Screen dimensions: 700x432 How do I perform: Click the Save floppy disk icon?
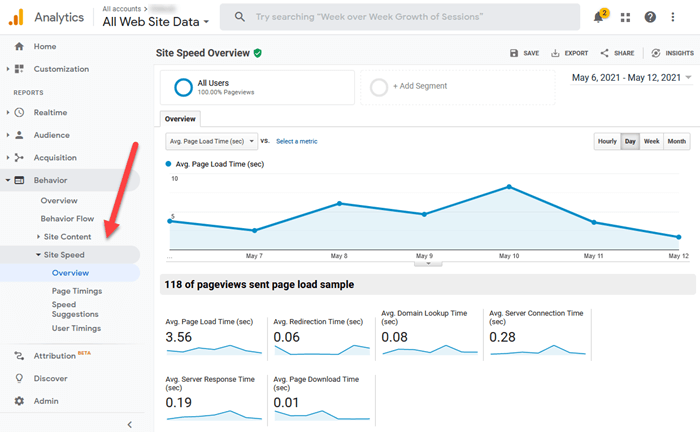[514, 53]
